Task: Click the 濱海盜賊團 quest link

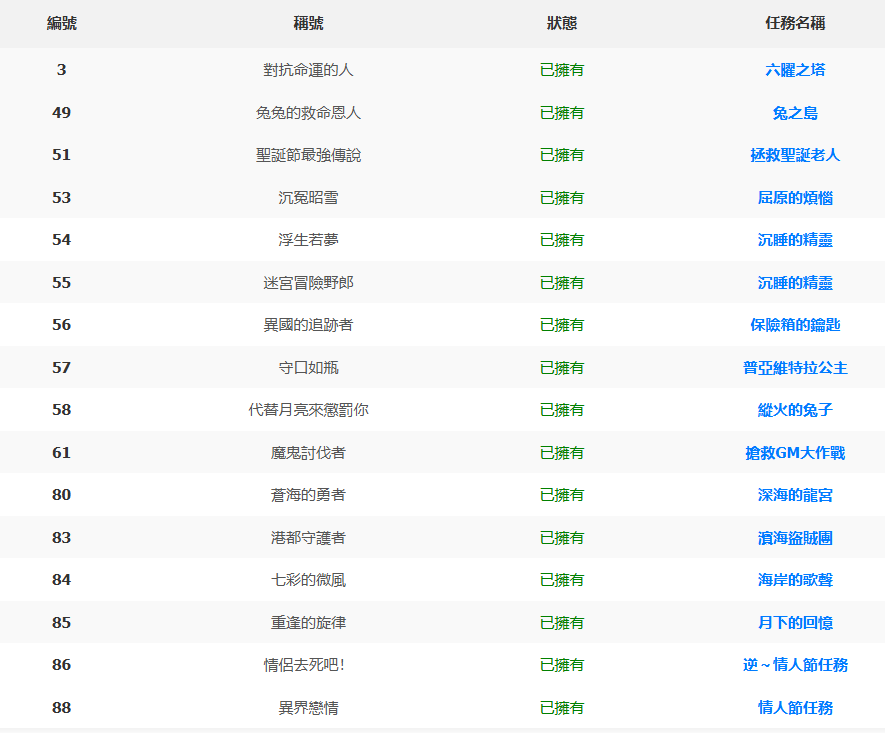Action: tap(795, 538)
